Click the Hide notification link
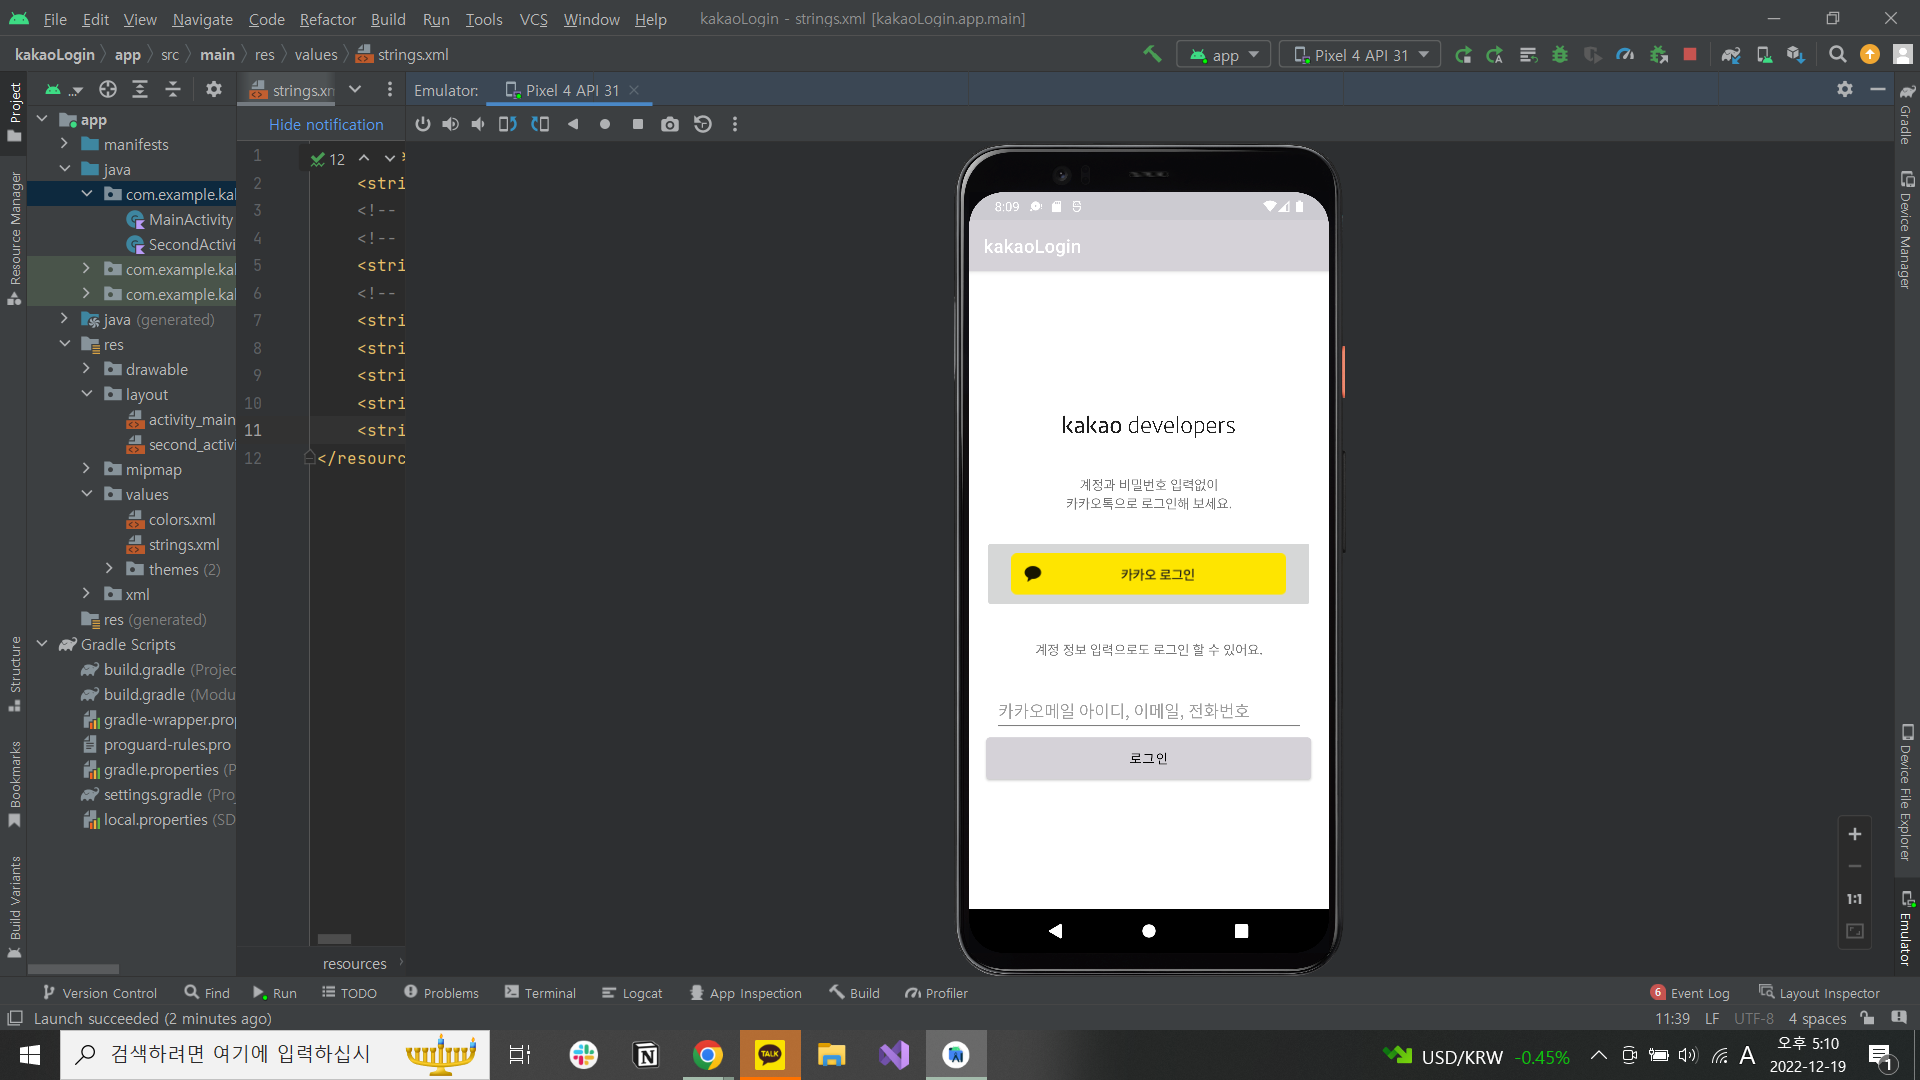 coord(326,124)
